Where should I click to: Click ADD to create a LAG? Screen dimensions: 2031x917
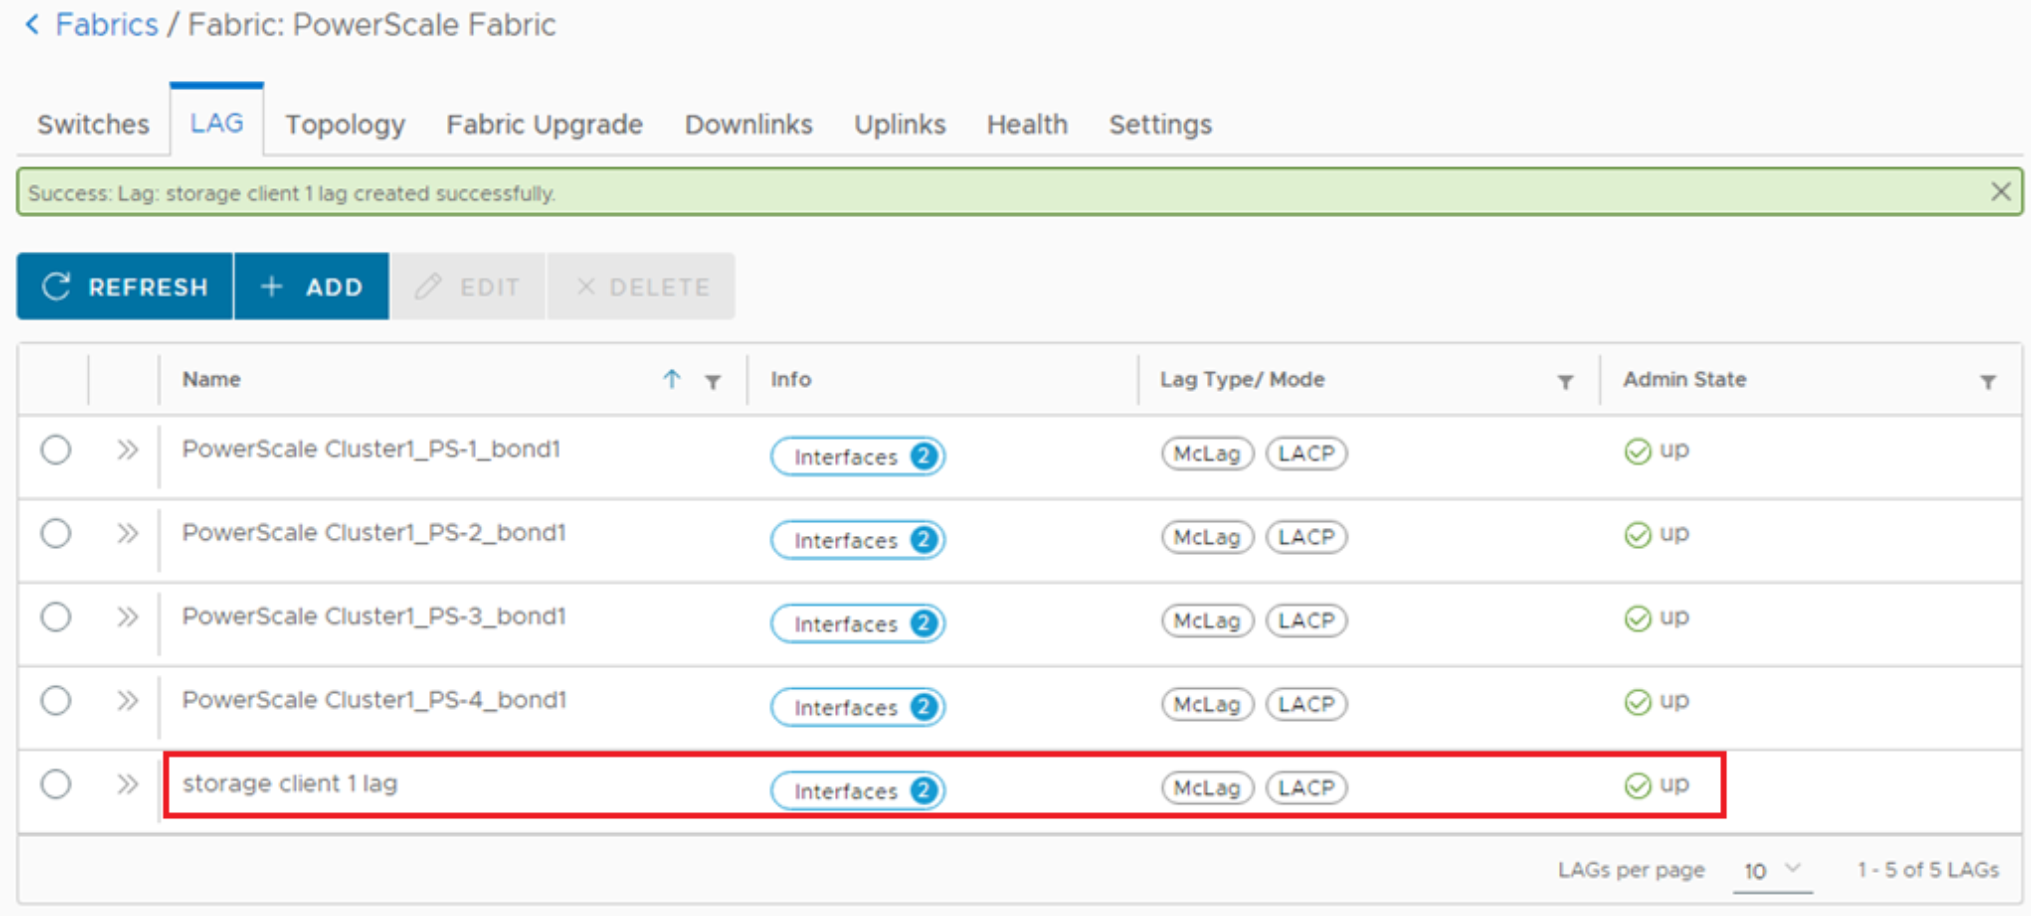point(312,287)
